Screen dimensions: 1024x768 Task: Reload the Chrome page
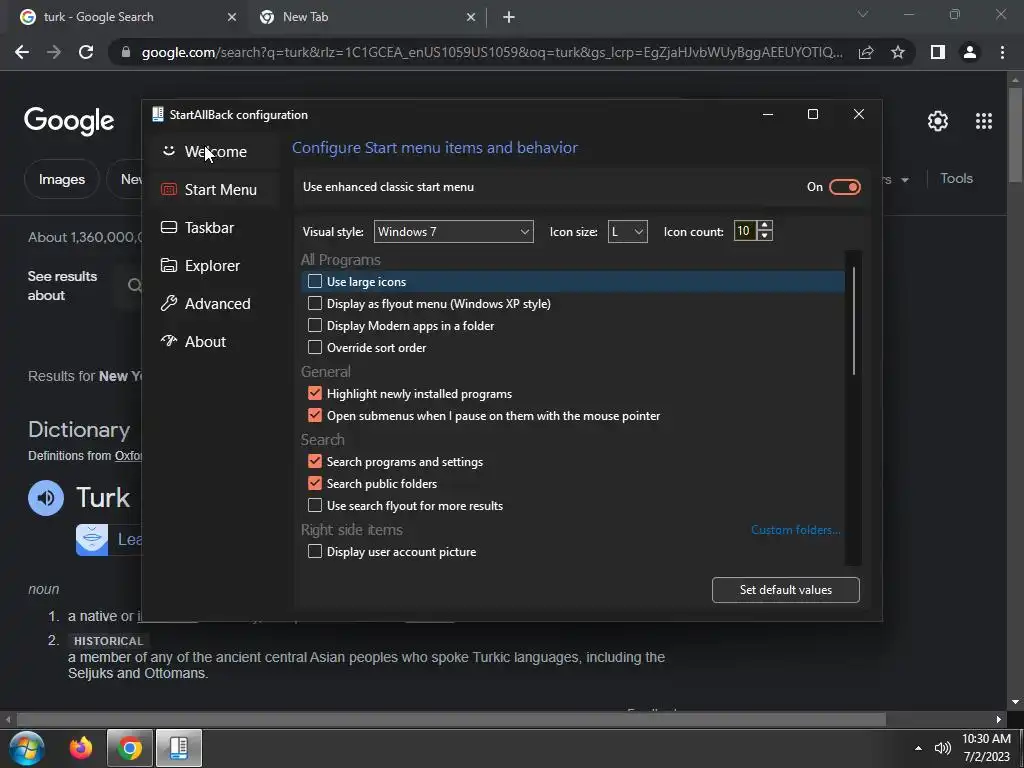tap(86, 52)
